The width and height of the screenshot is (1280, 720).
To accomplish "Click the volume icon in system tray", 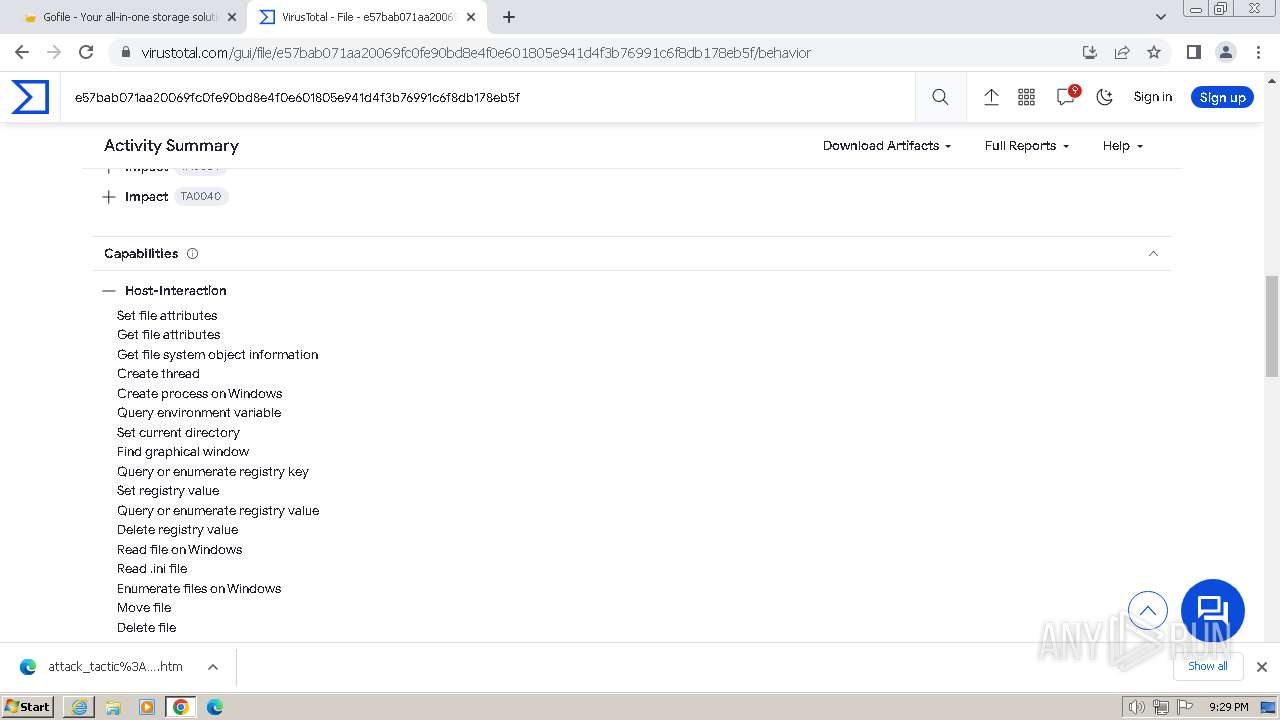I will click(x=1137, y=707).
